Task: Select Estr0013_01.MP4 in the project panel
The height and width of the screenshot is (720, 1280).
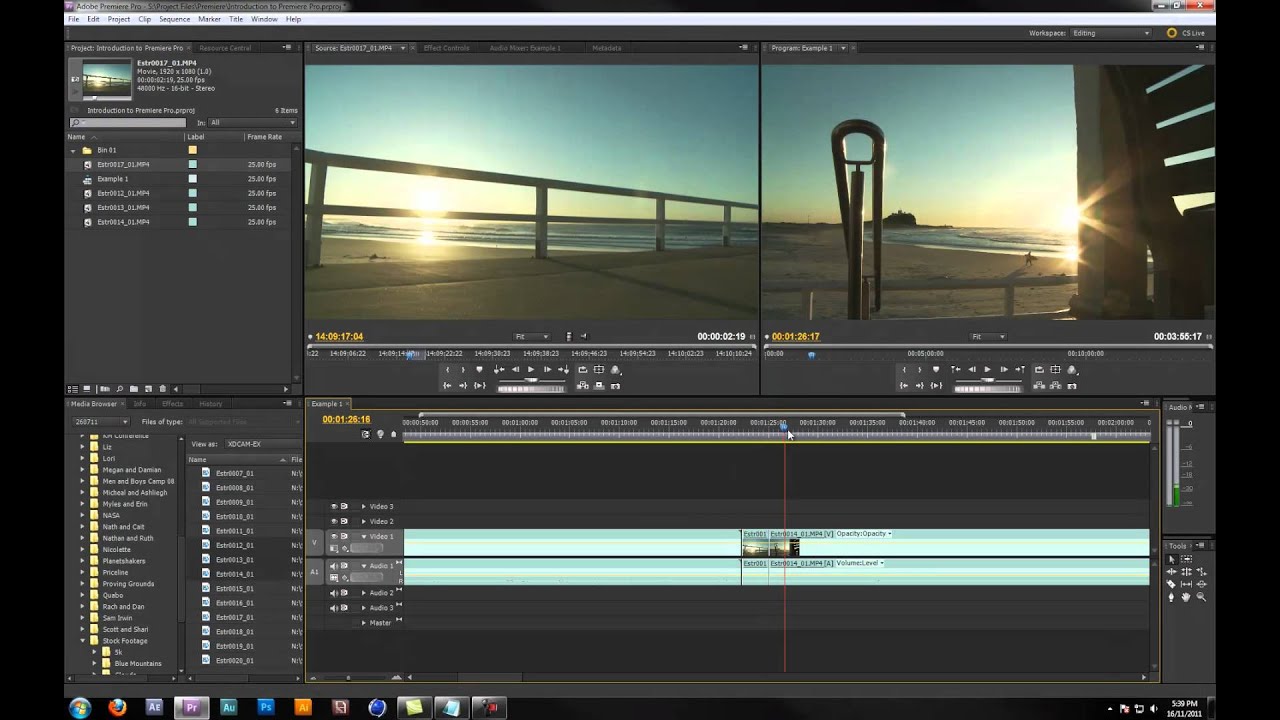Action: (123, 207)
